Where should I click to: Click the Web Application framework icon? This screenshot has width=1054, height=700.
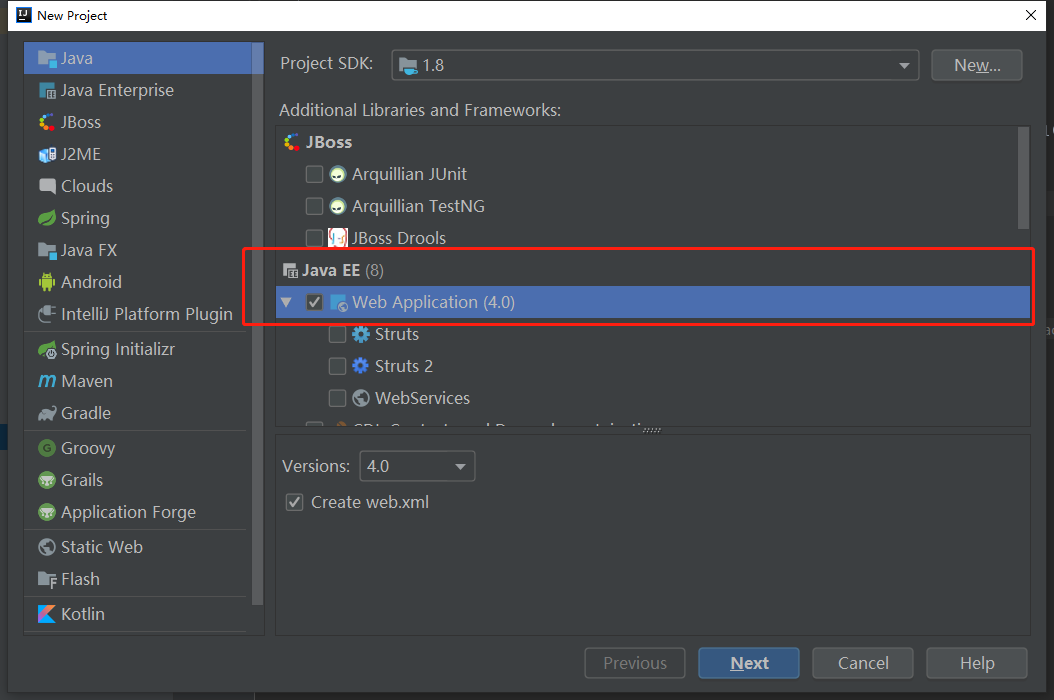tap(339, 303)
